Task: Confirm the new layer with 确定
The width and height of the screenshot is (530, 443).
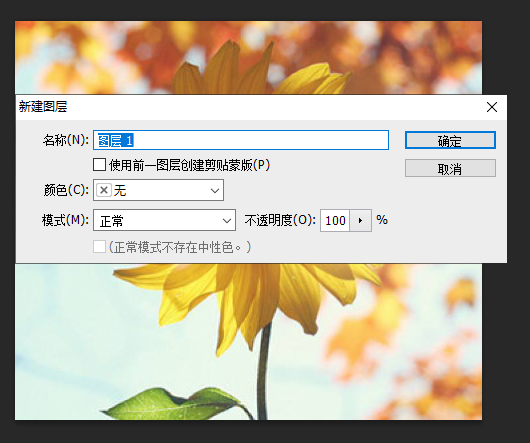Action: pyautogui.click(x=450, y=140)
